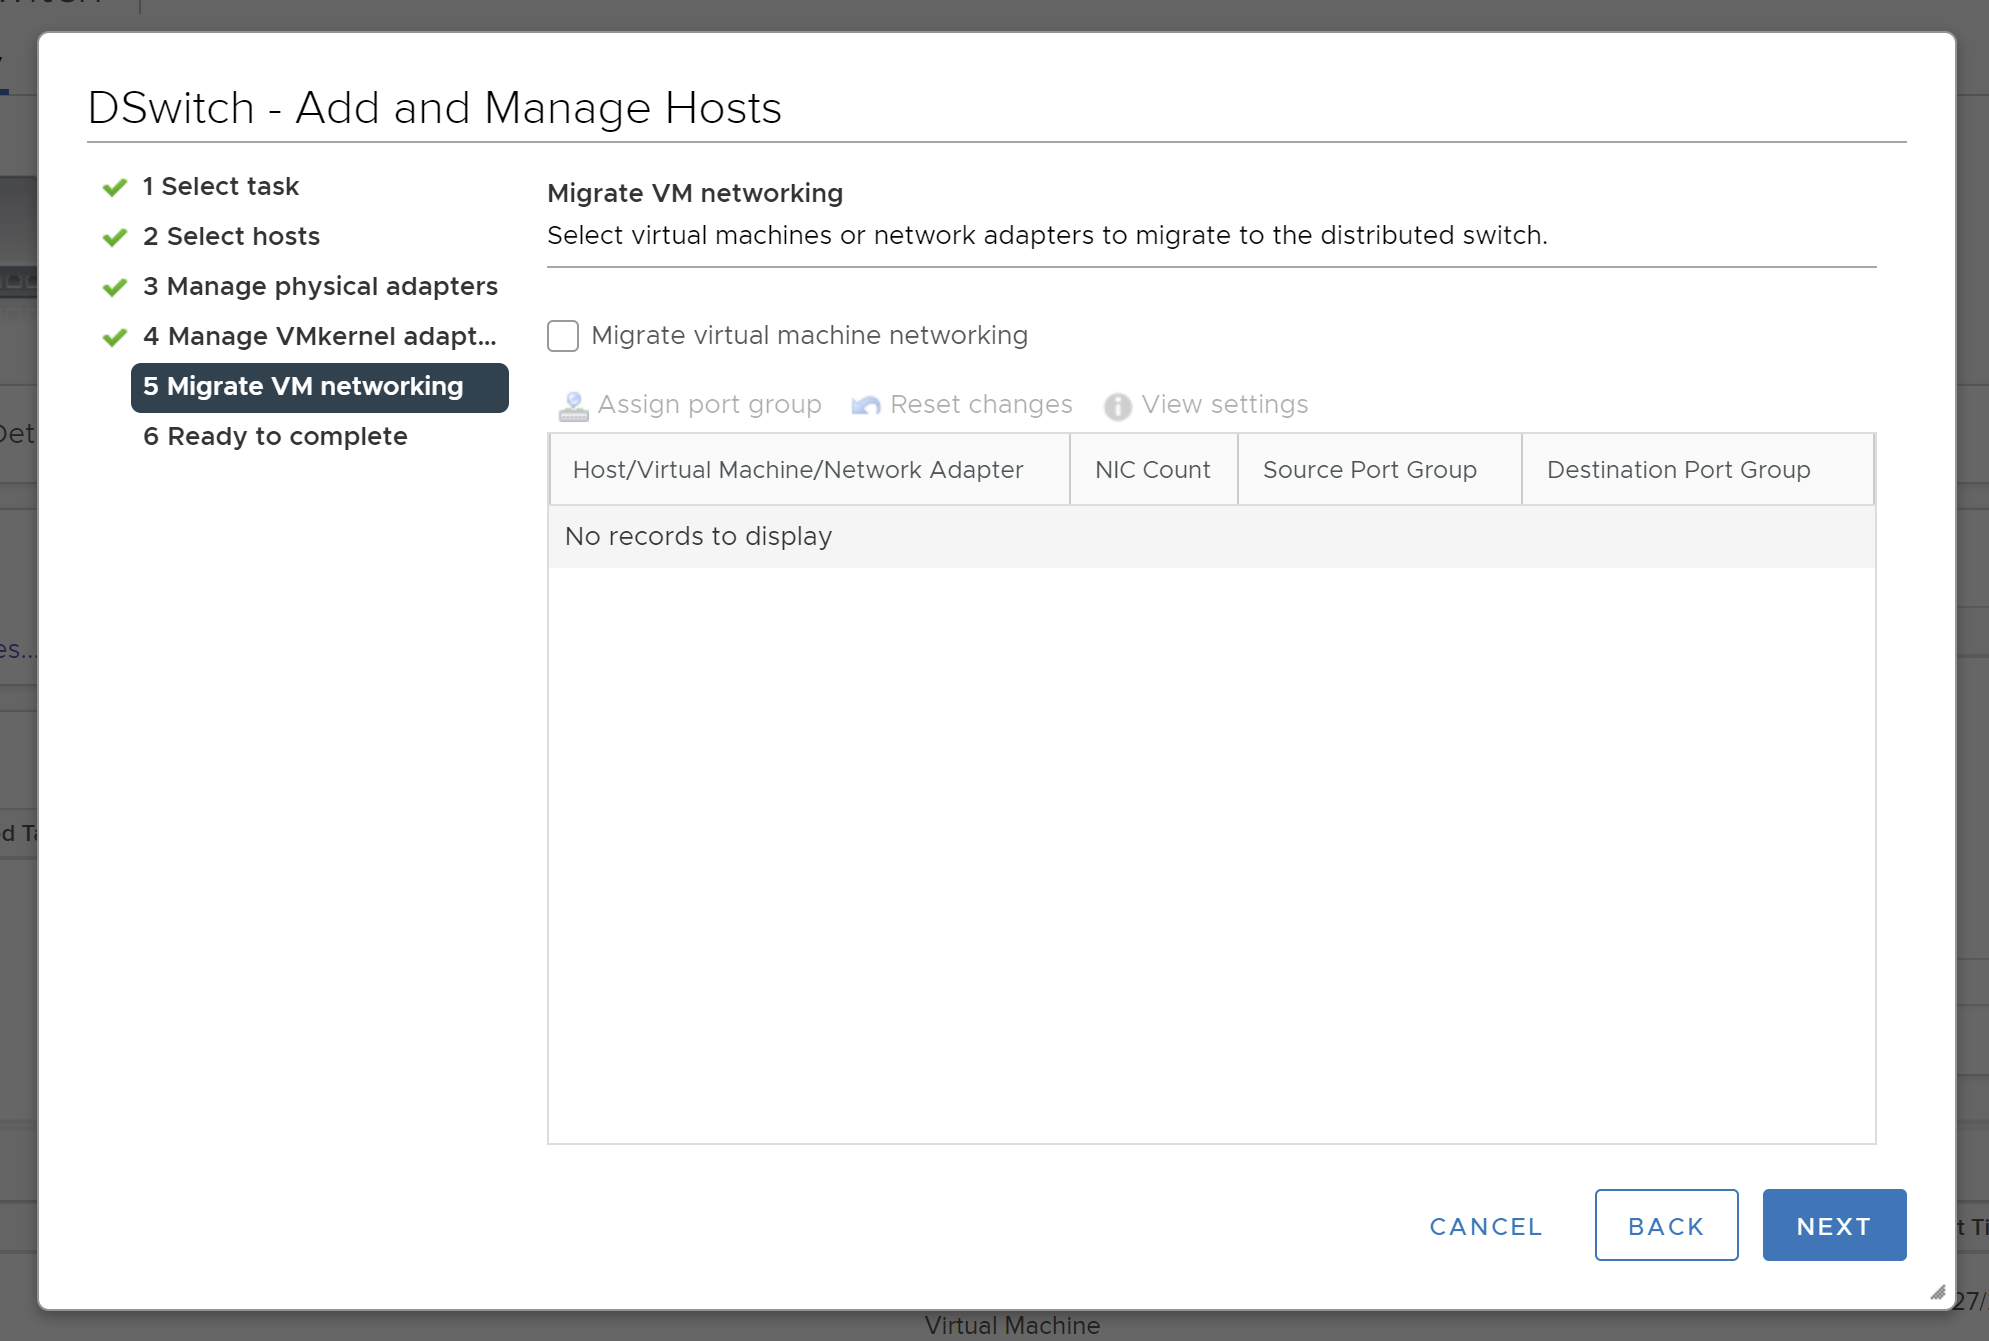1989x1341 pixels.
Task: Click the Reset changes arrow icon
Action: pyautogui.click(x=866, y=406)
